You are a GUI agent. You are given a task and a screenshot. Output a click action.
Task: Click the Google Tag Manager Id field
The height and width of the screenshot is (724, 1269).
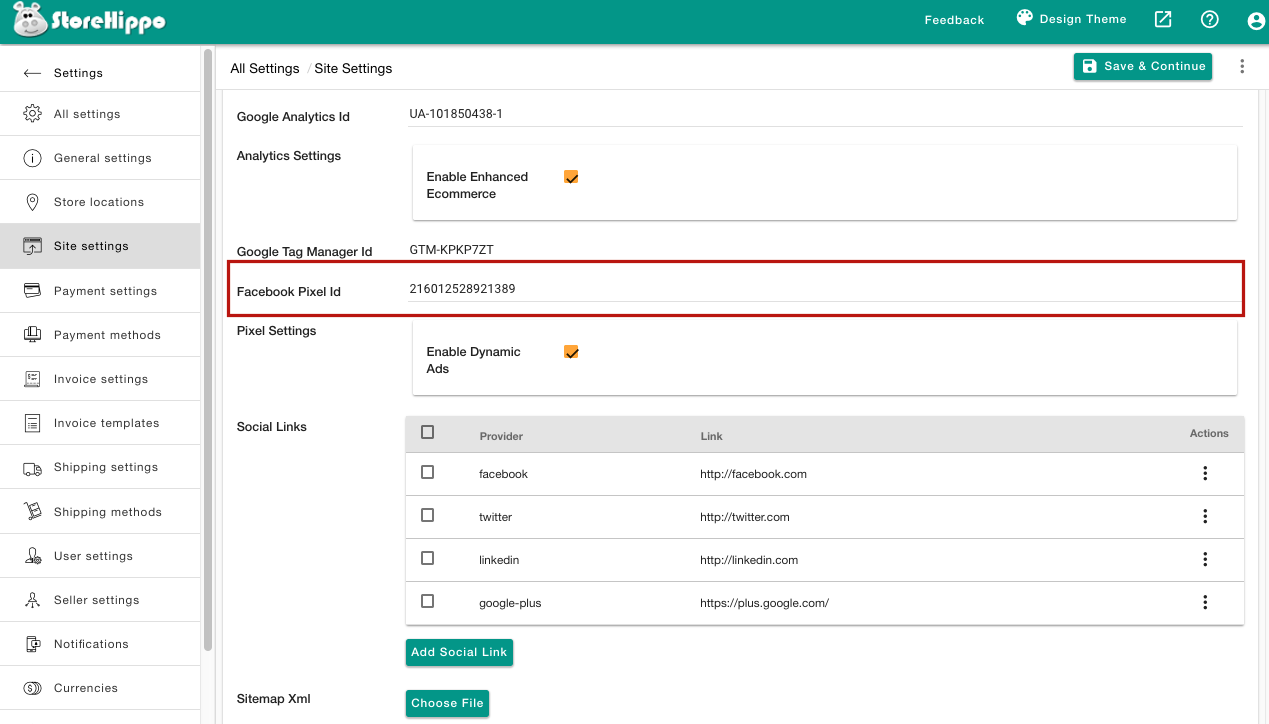coord(826,249)
